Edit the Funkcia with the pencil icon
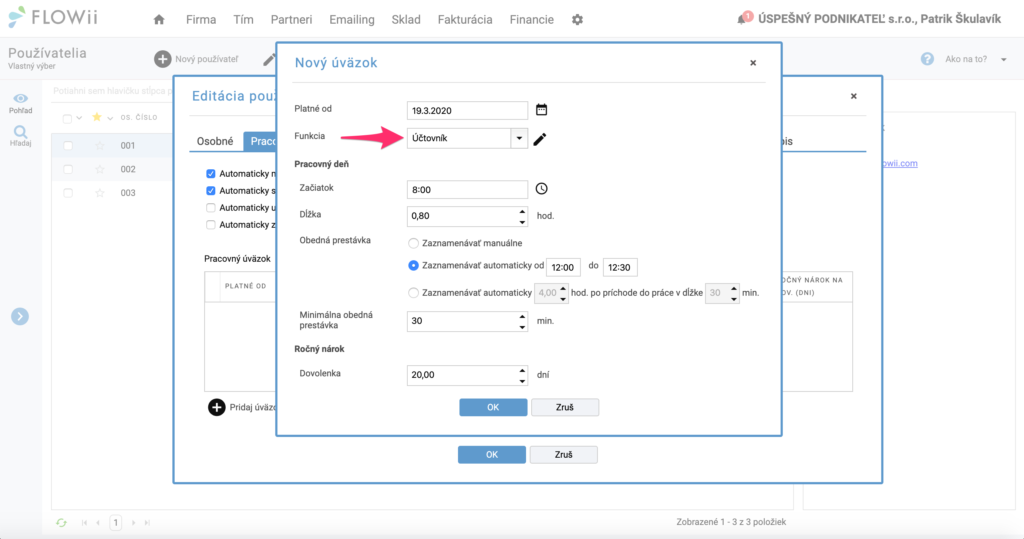 (539, 139)
